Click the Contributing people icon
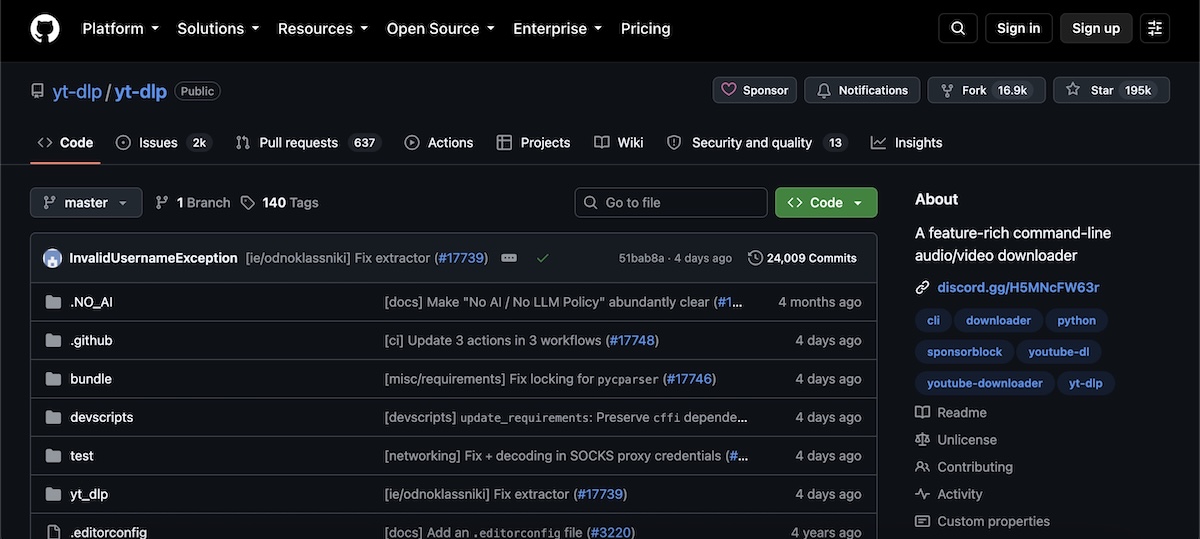The image size is (1200, 539). coord(923,467)
